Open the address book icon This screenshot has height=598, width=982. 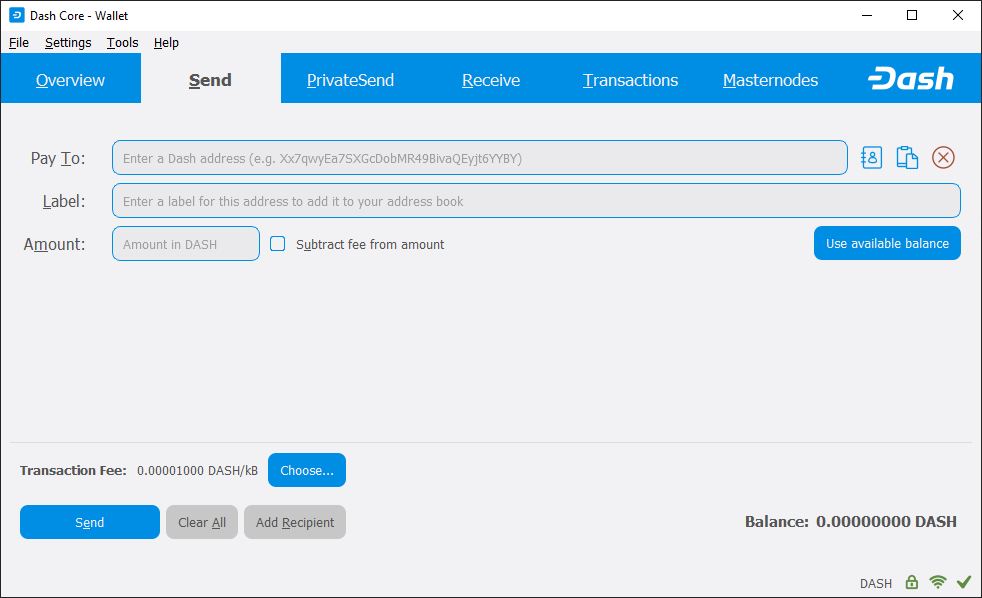(x=871, y=158)
